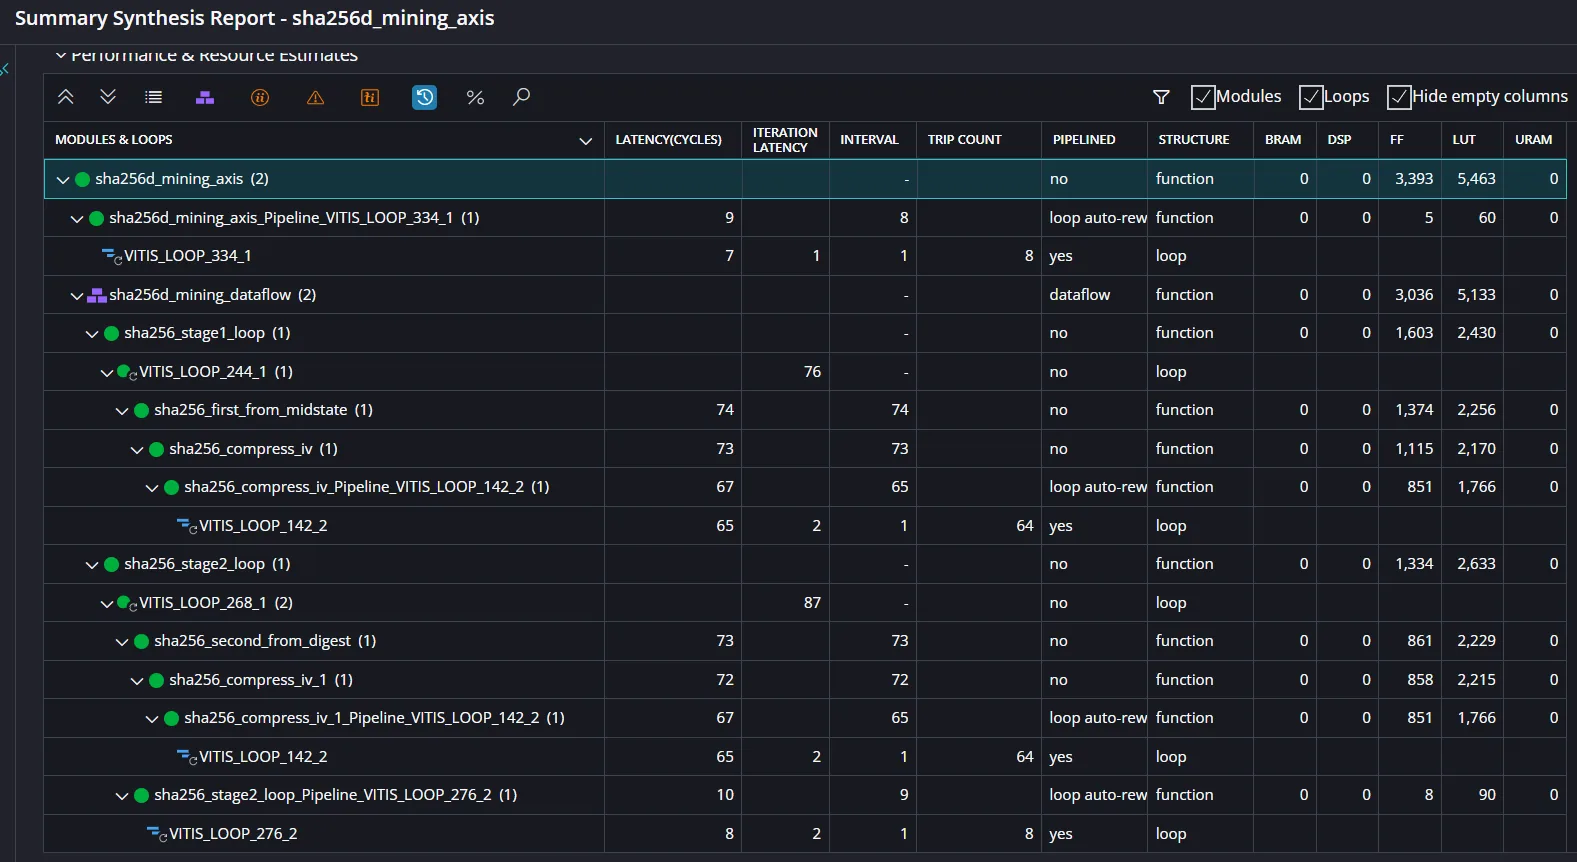Click the BRAM column header
1577x862 pixels.
click(x=1283, y=140)
